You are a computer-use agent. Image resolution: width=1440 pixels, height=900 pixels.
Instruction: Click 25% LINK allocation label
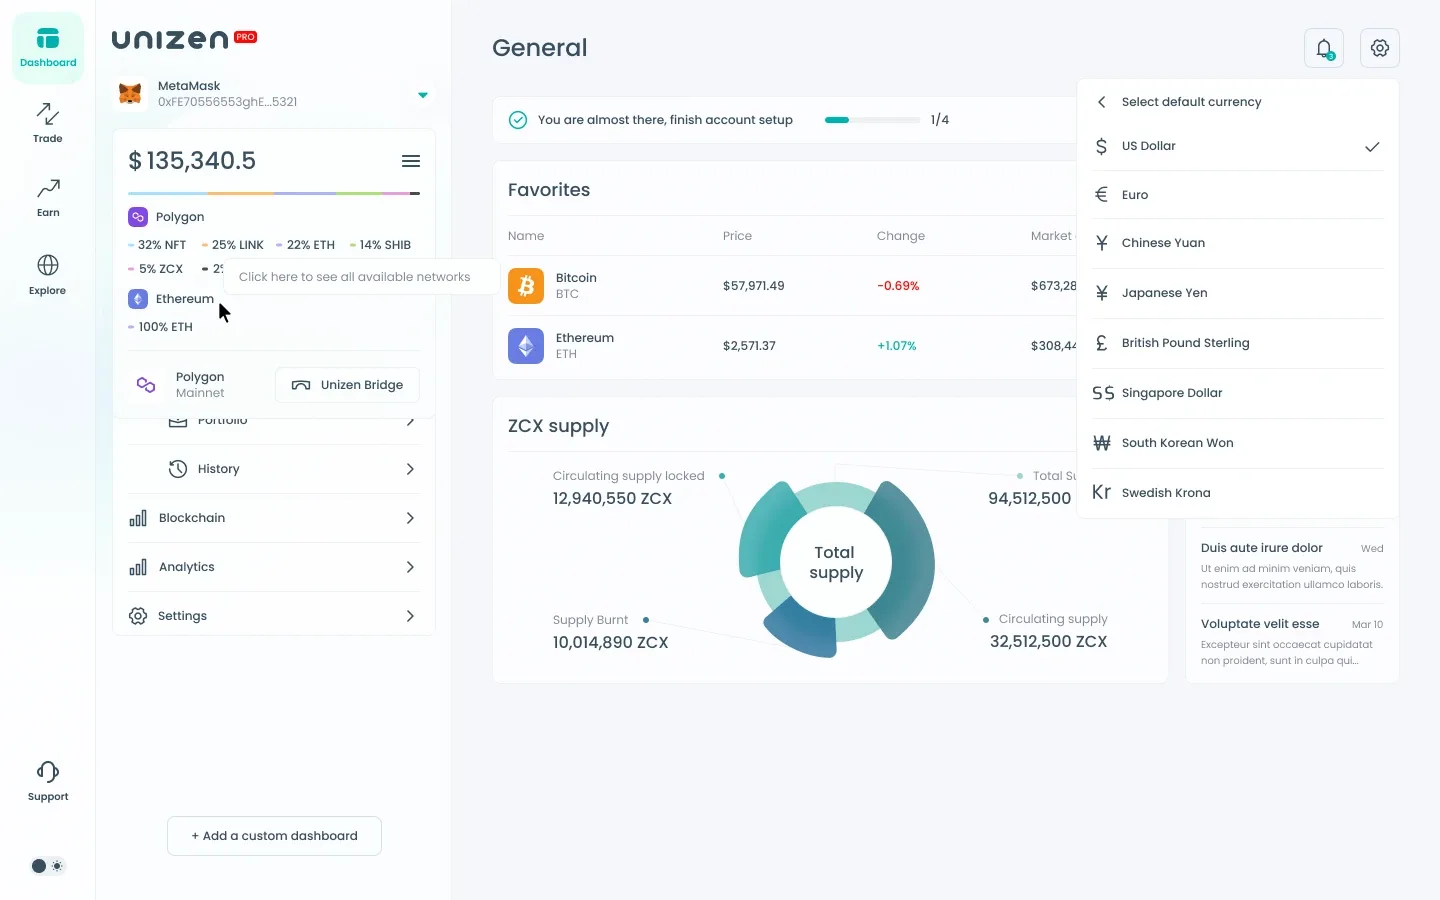(x=233, y=245)
